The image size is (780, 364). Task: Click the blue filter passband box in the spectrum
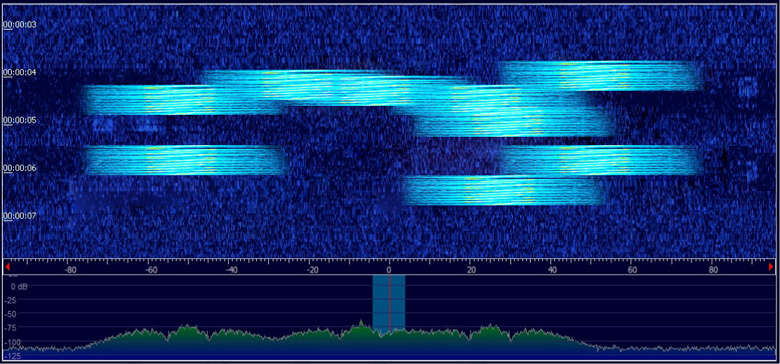click(x=389, y=303)
